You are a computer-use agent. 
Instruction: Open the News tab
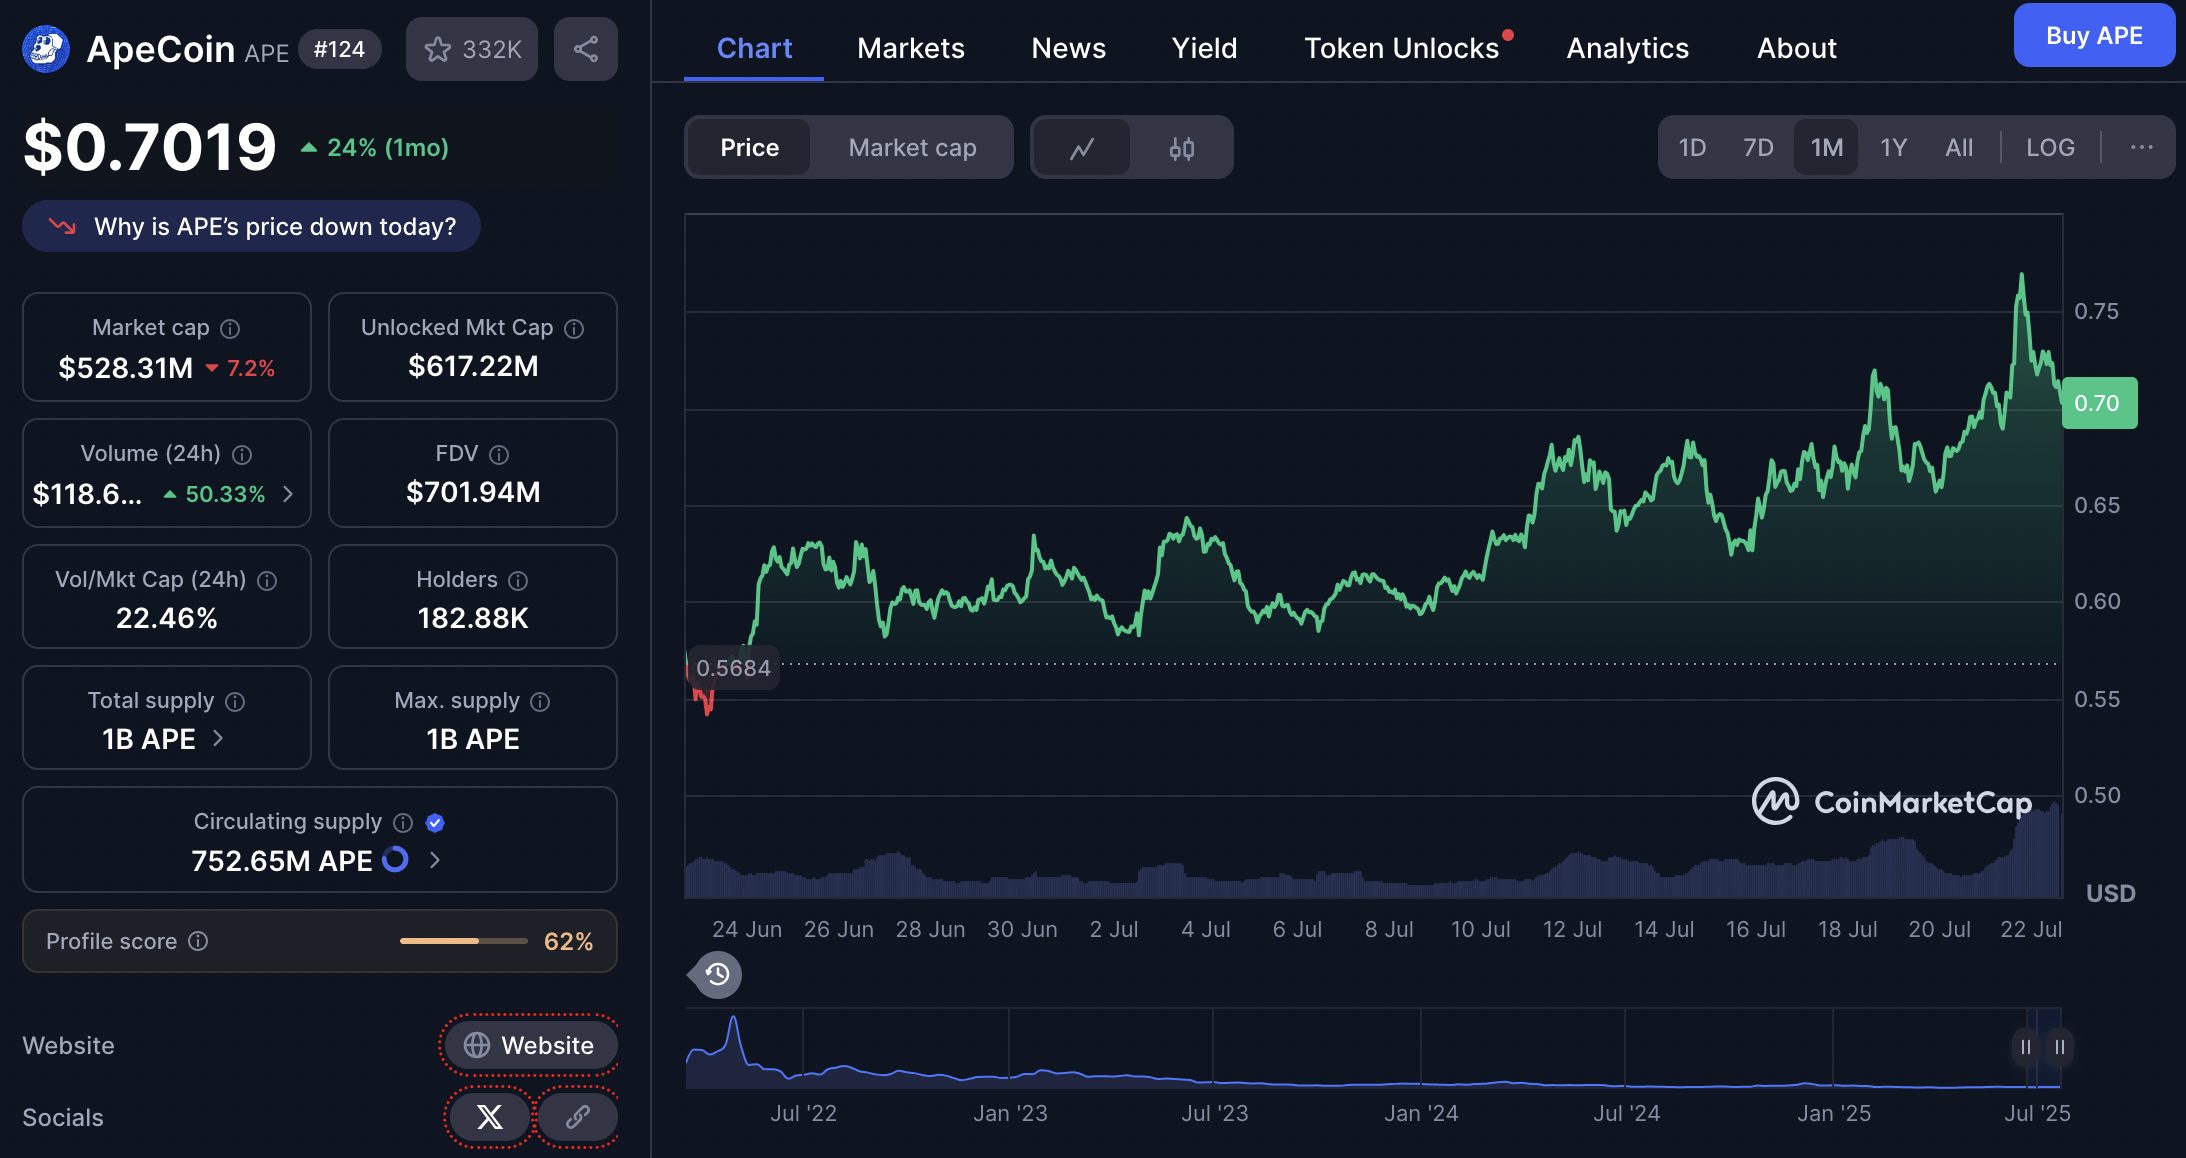click(x=1068, y=48)
